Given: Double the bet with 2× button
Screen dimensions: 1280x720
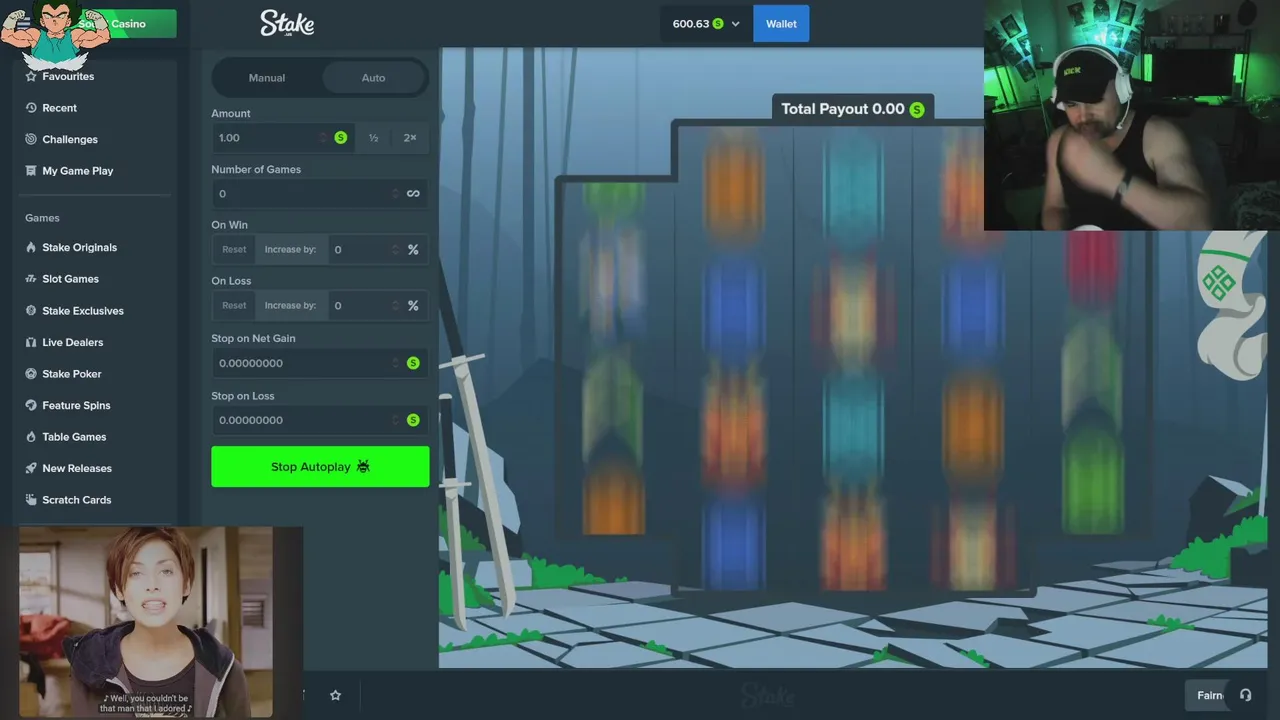Looking at the screenshot, I should tap(410, 138).
